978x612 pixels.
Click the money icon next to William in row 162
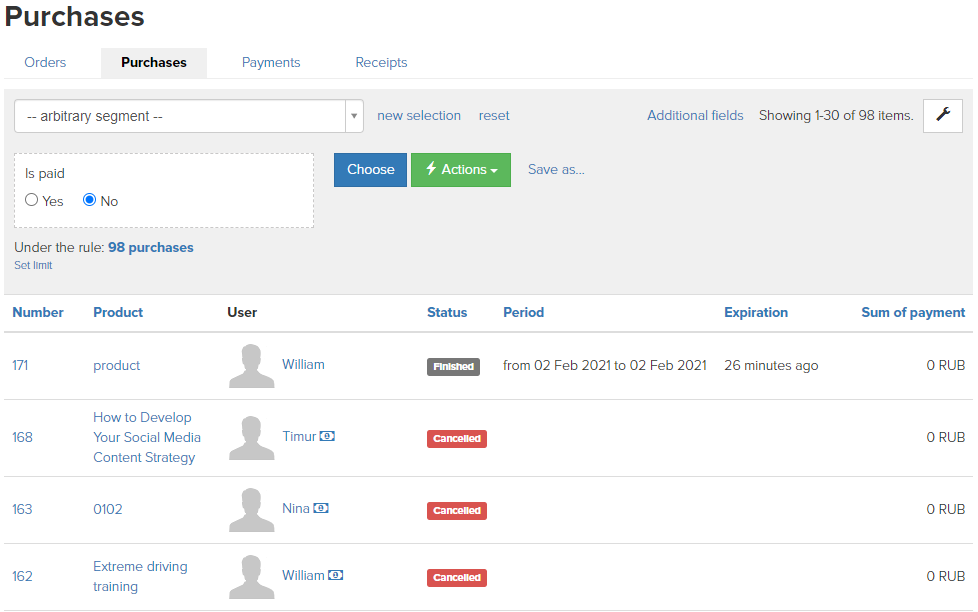[336, 575]
